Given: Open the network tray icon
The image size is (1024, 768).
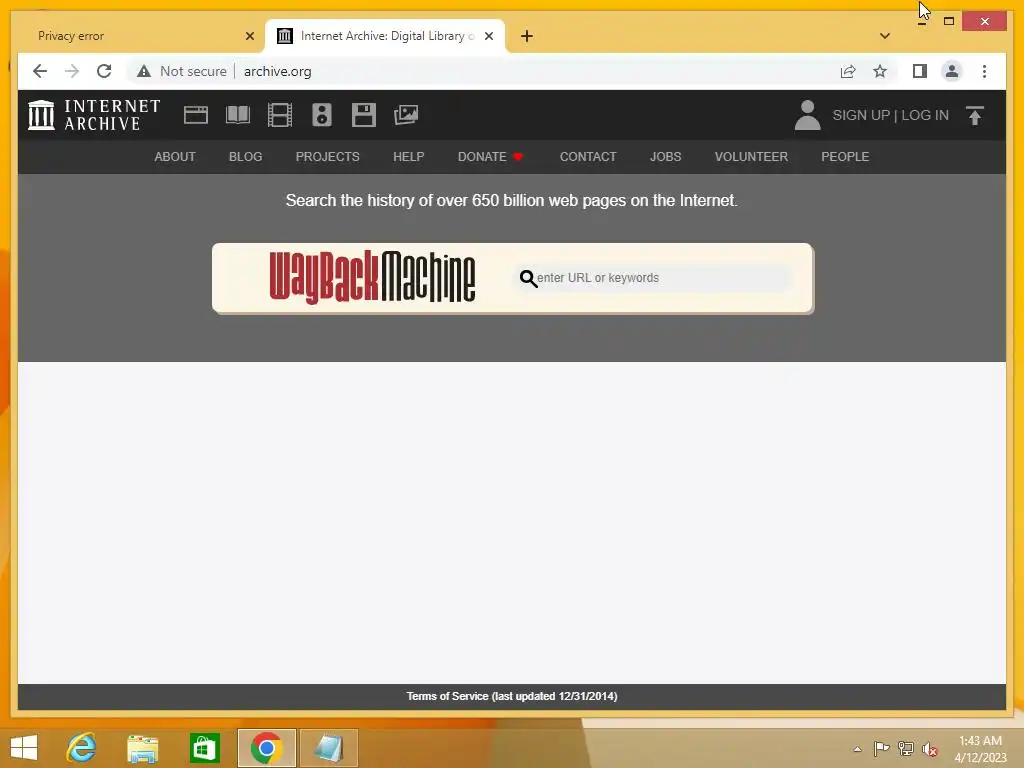Looking at the screenshot, I should 906,748.
